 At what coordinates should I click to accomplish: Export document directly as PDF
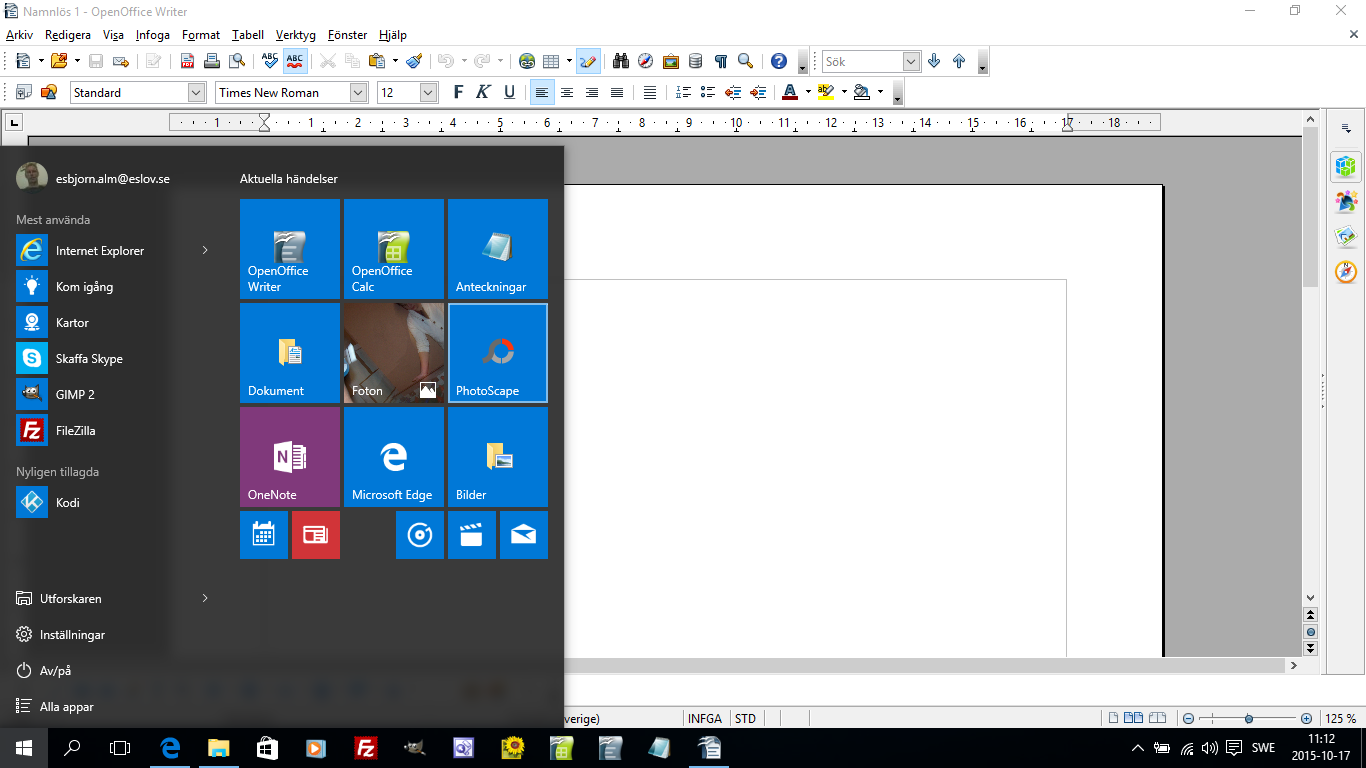pos(187,61)
